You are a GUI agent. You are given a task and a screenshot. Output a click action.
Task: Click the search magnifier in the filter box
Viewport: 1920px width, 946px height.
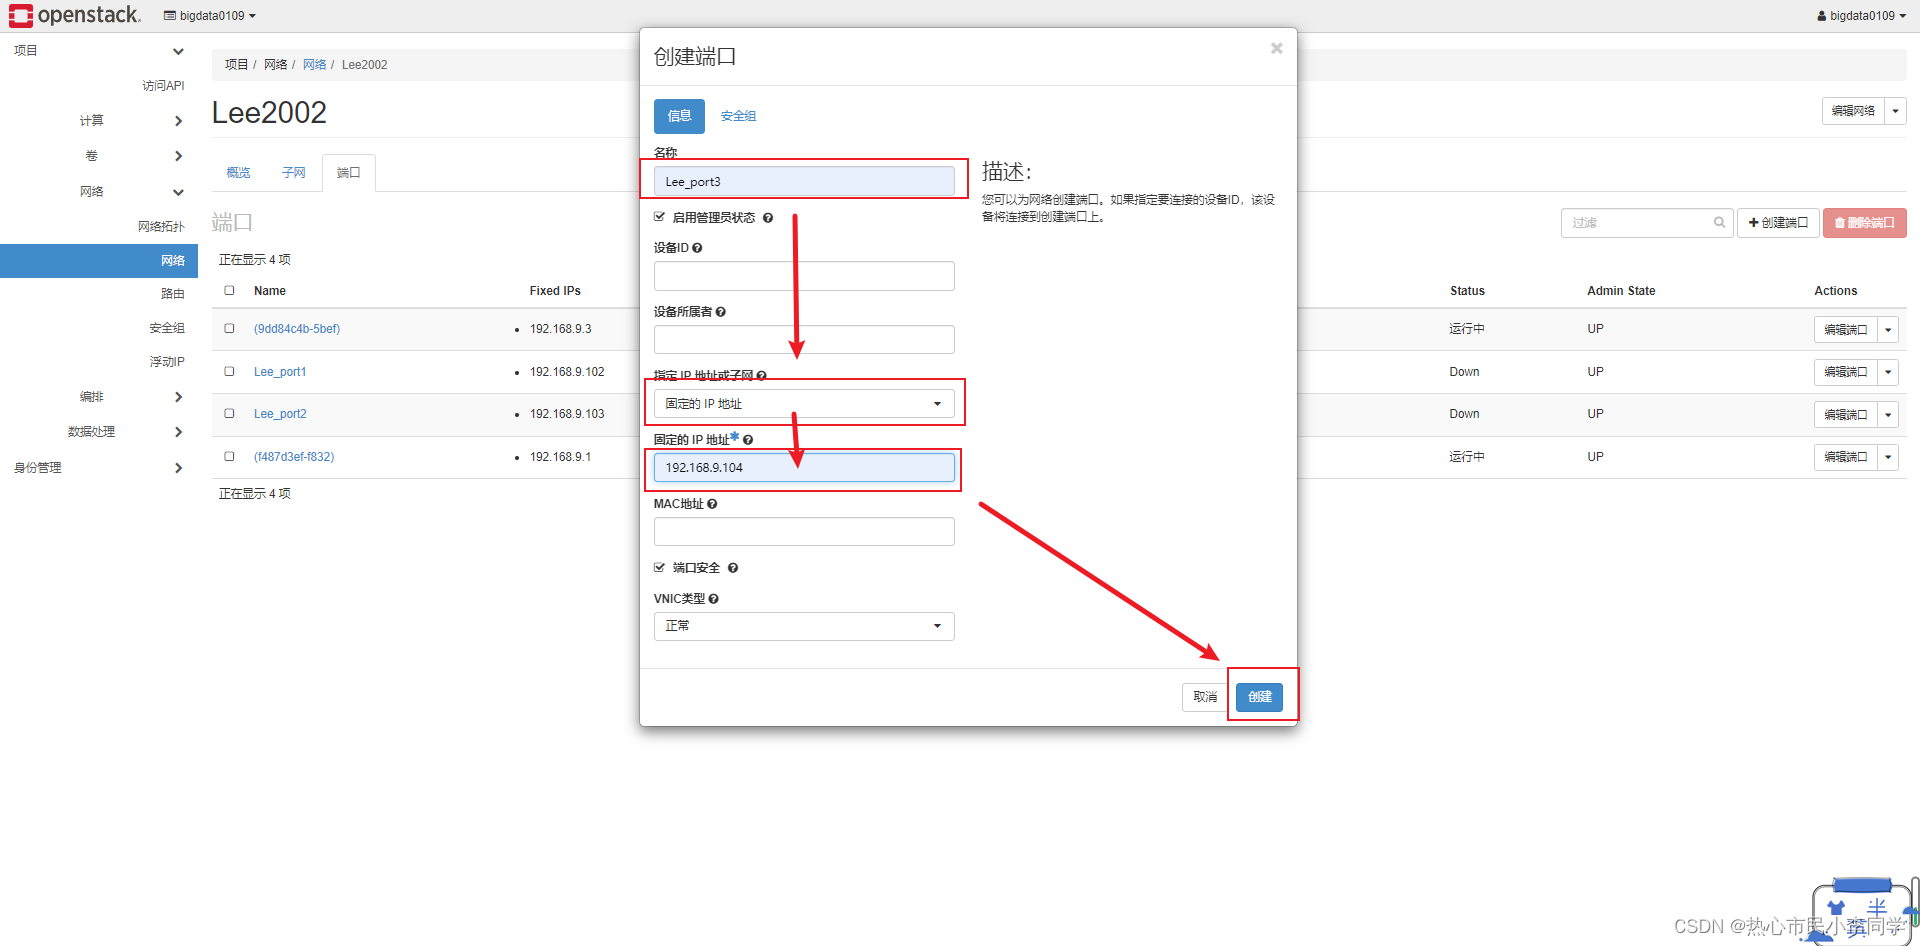click(1719, 223)
